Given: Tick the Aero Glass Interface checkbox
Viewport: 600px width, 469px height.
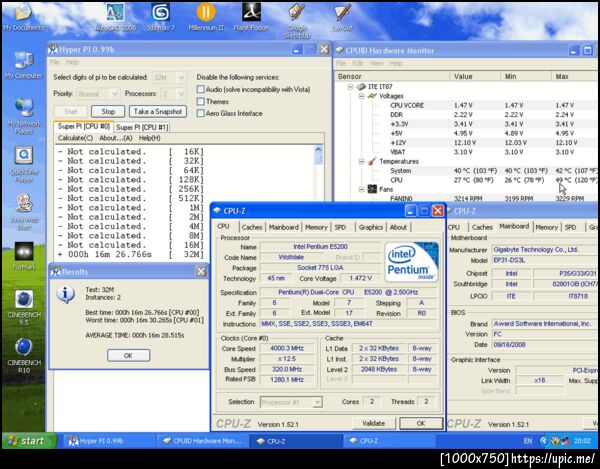Looking at the screenshot, I should tap(200, 113).
